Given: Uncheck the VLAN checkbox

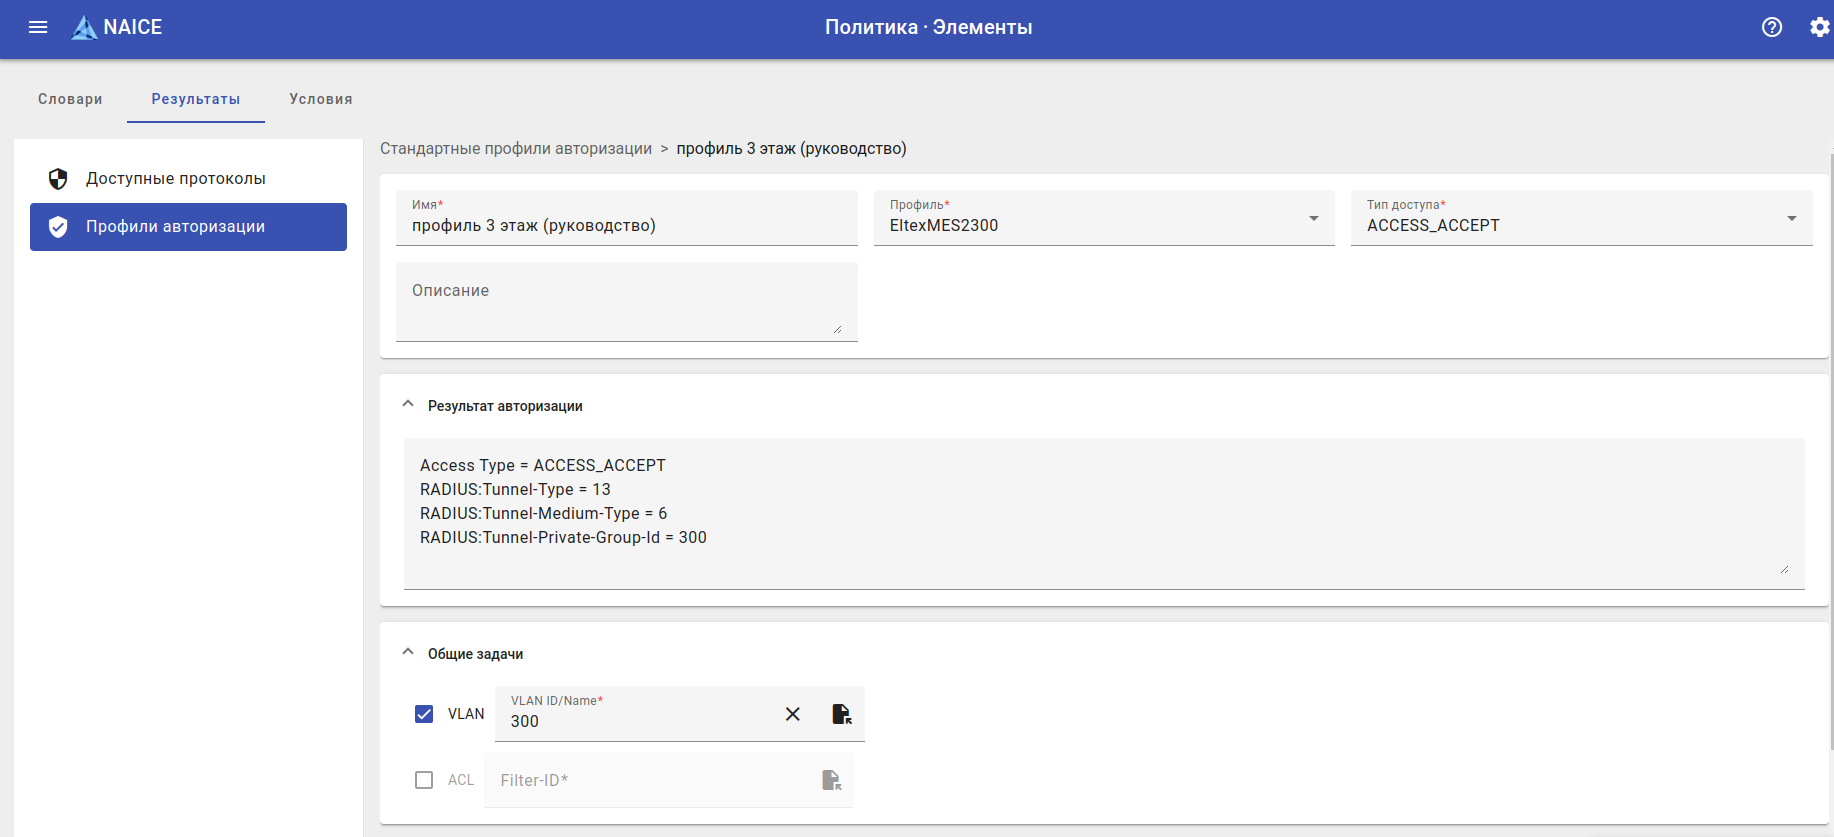Looking at the screenshot, I should [x=424, y=714].
